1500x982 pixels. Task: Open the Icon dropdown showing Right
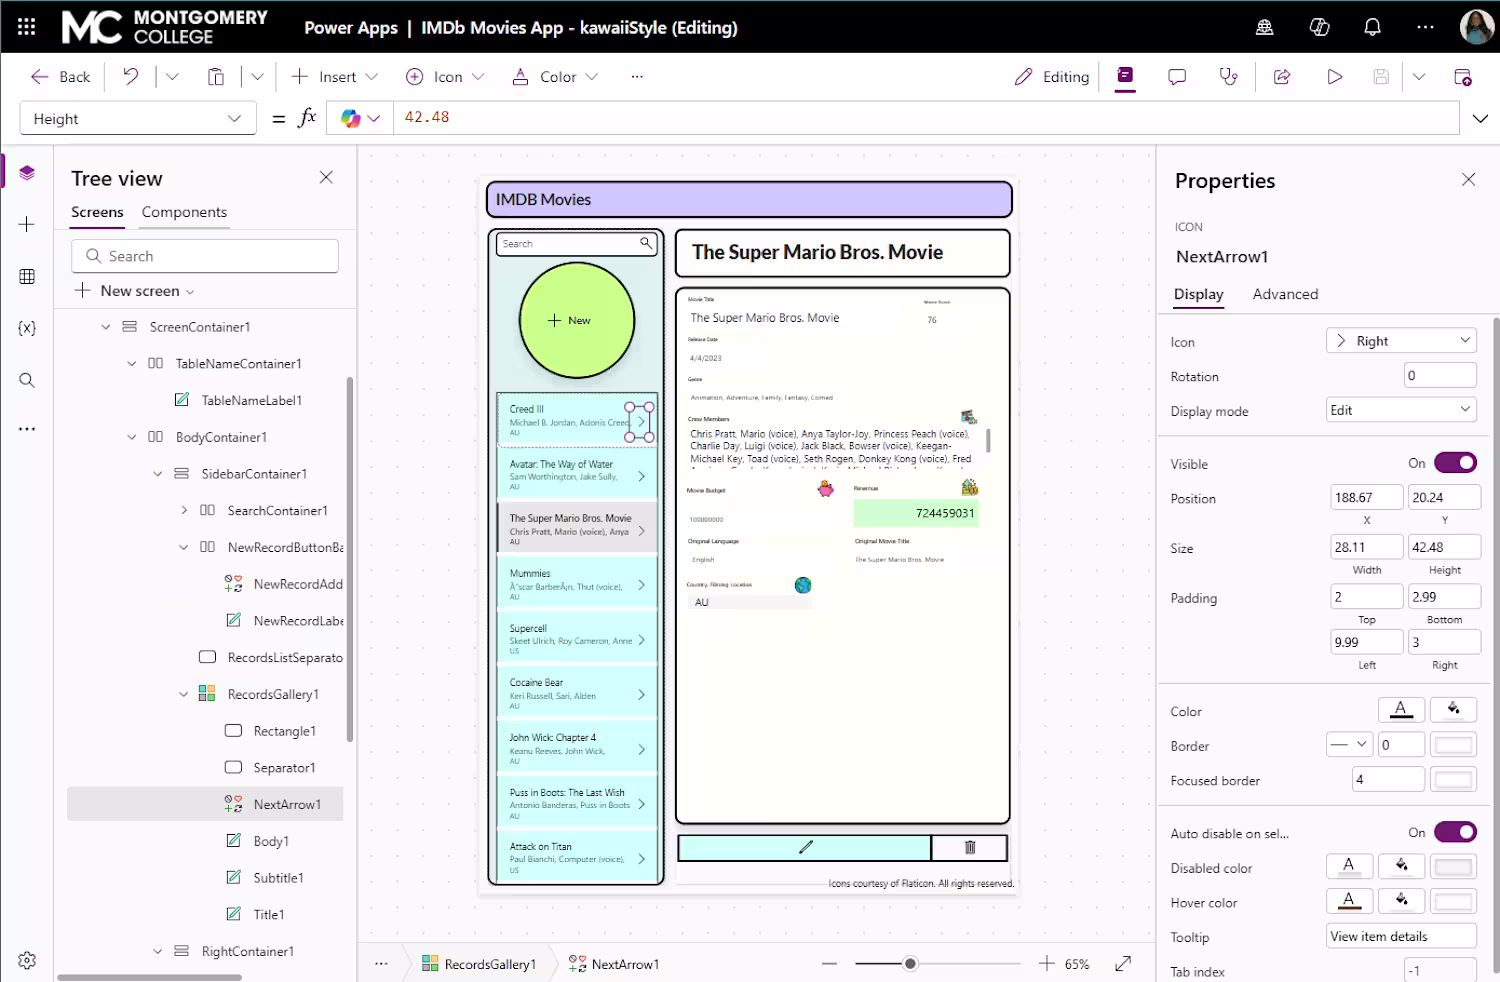coord(1401,341)
